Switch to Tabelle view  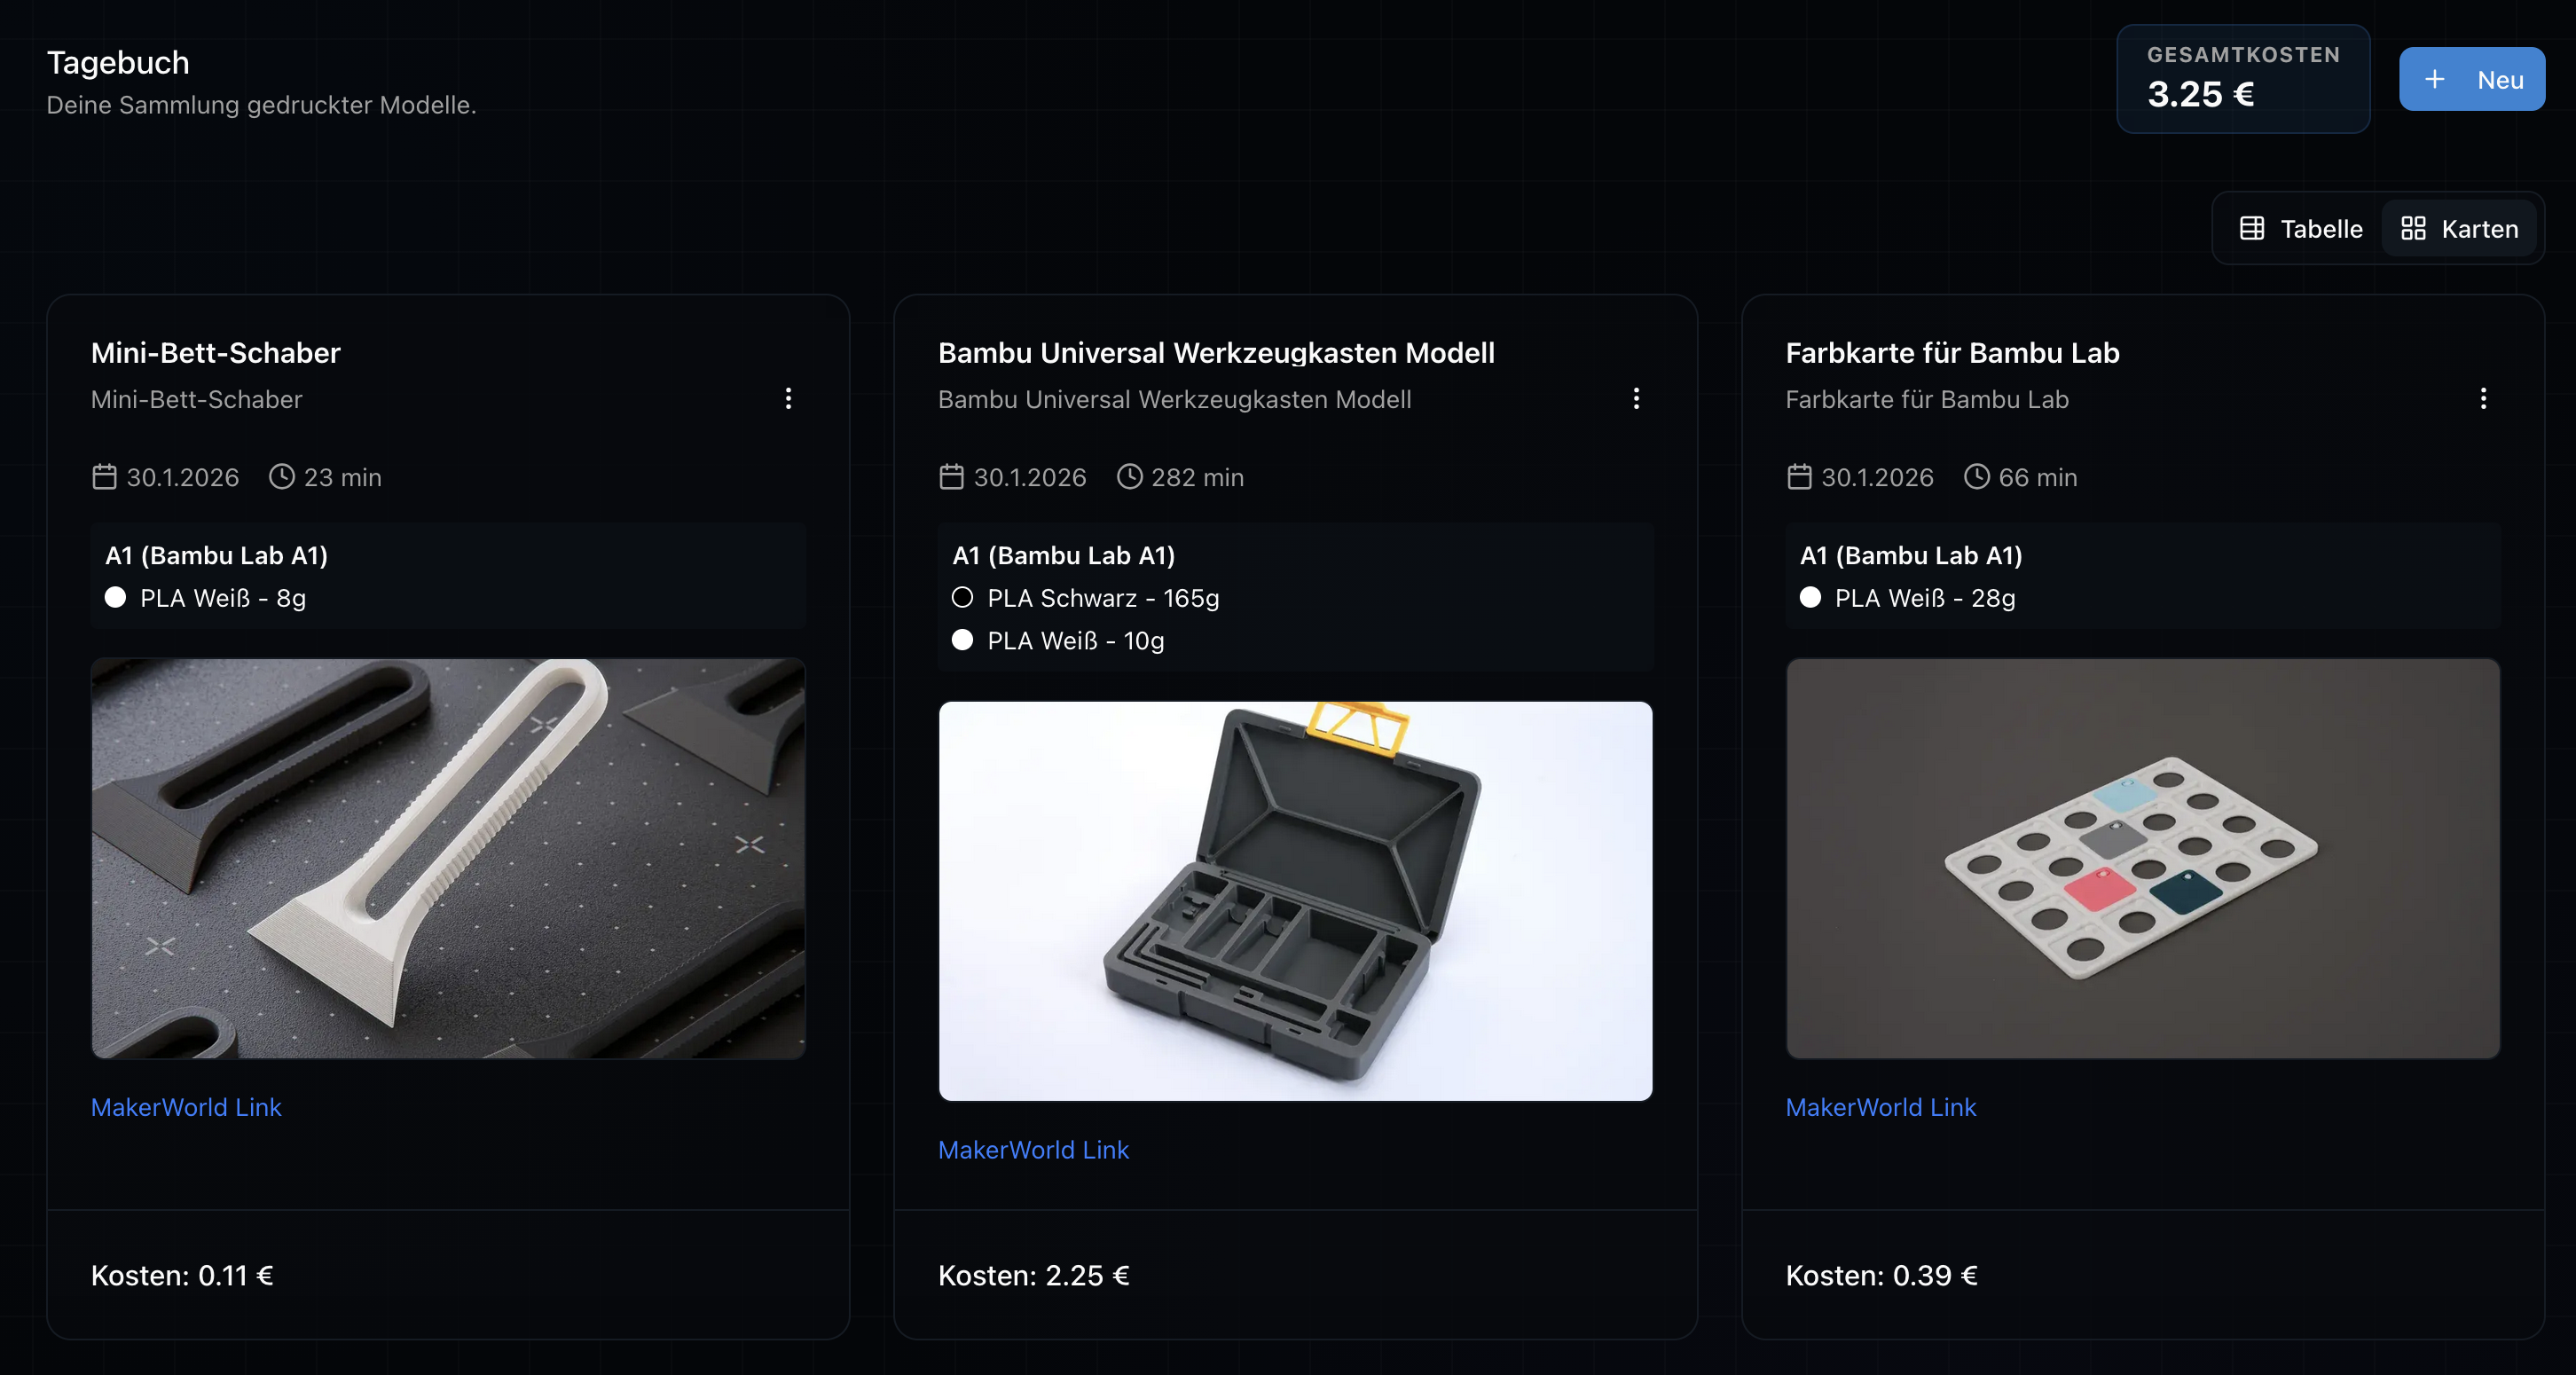(2301, 229)
